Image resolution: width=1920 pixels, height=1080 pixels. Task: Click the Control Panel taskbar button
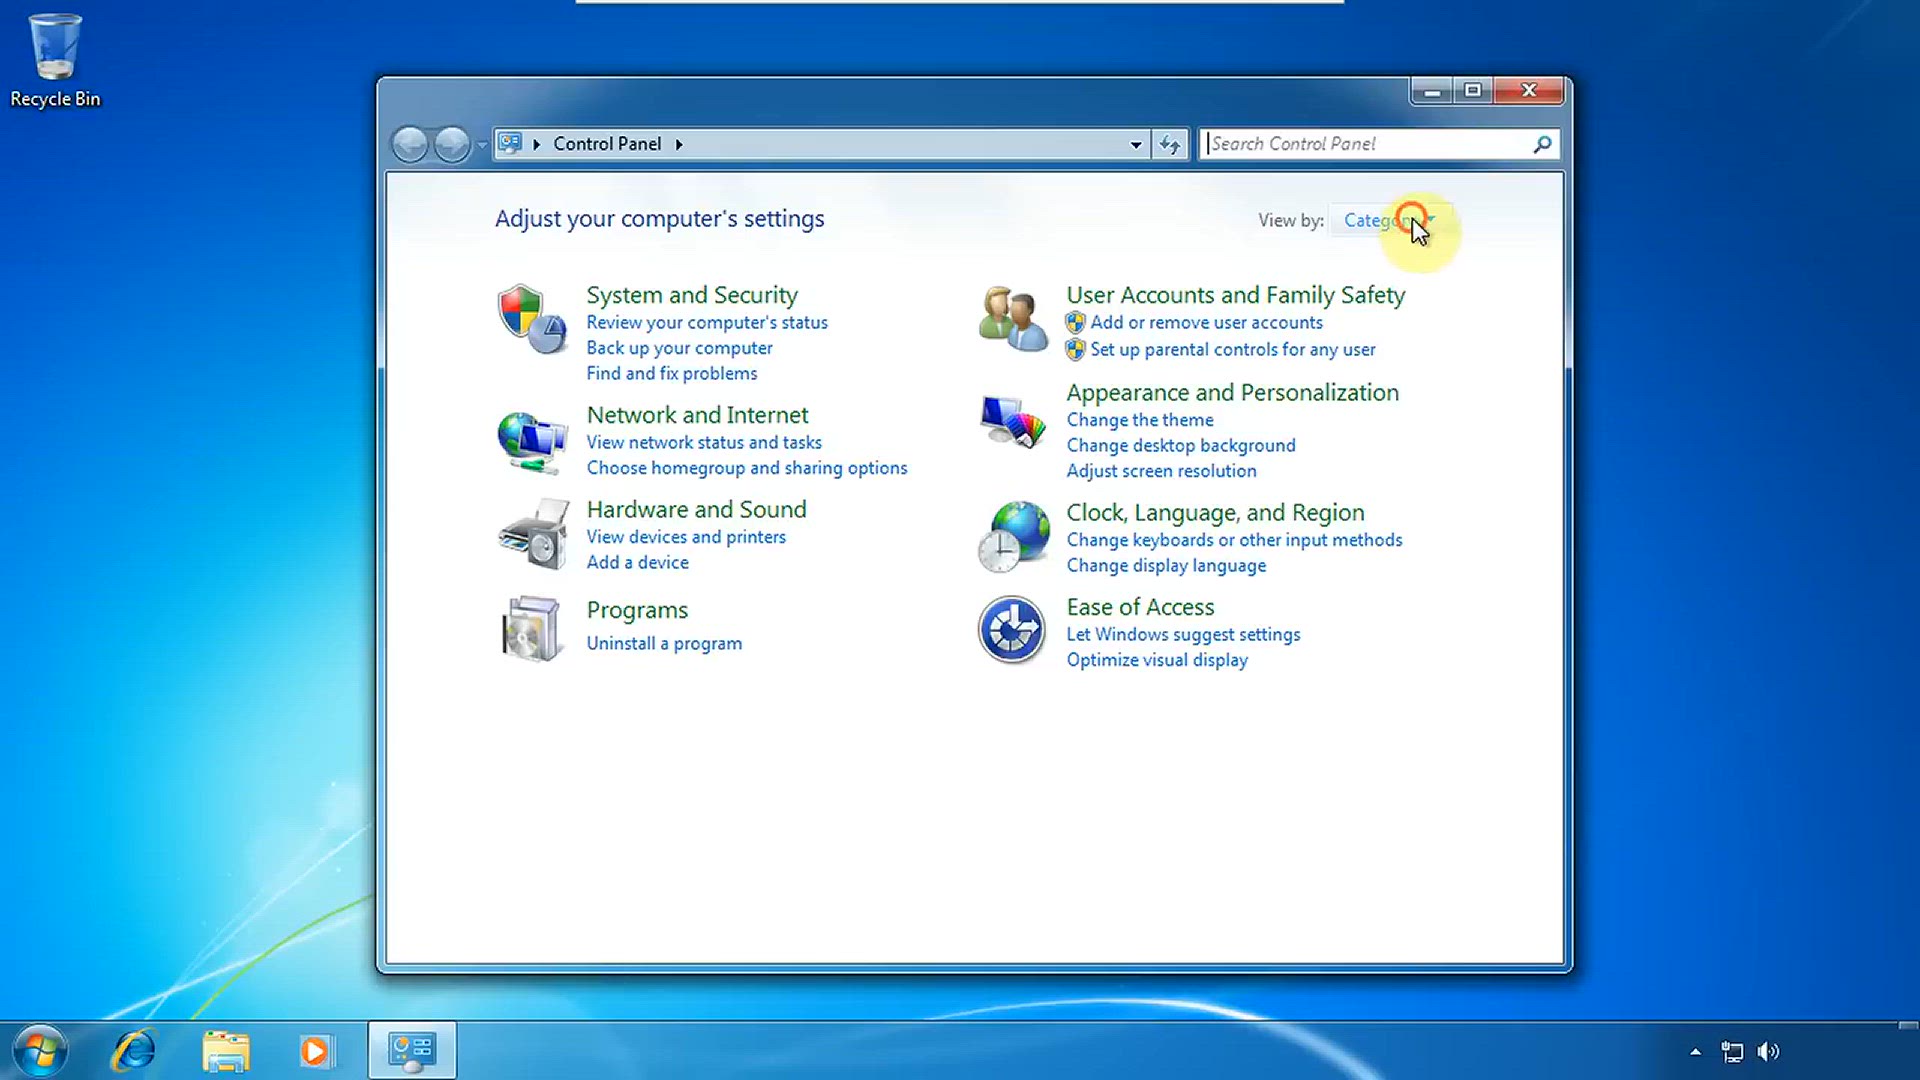coord(412,1050)
